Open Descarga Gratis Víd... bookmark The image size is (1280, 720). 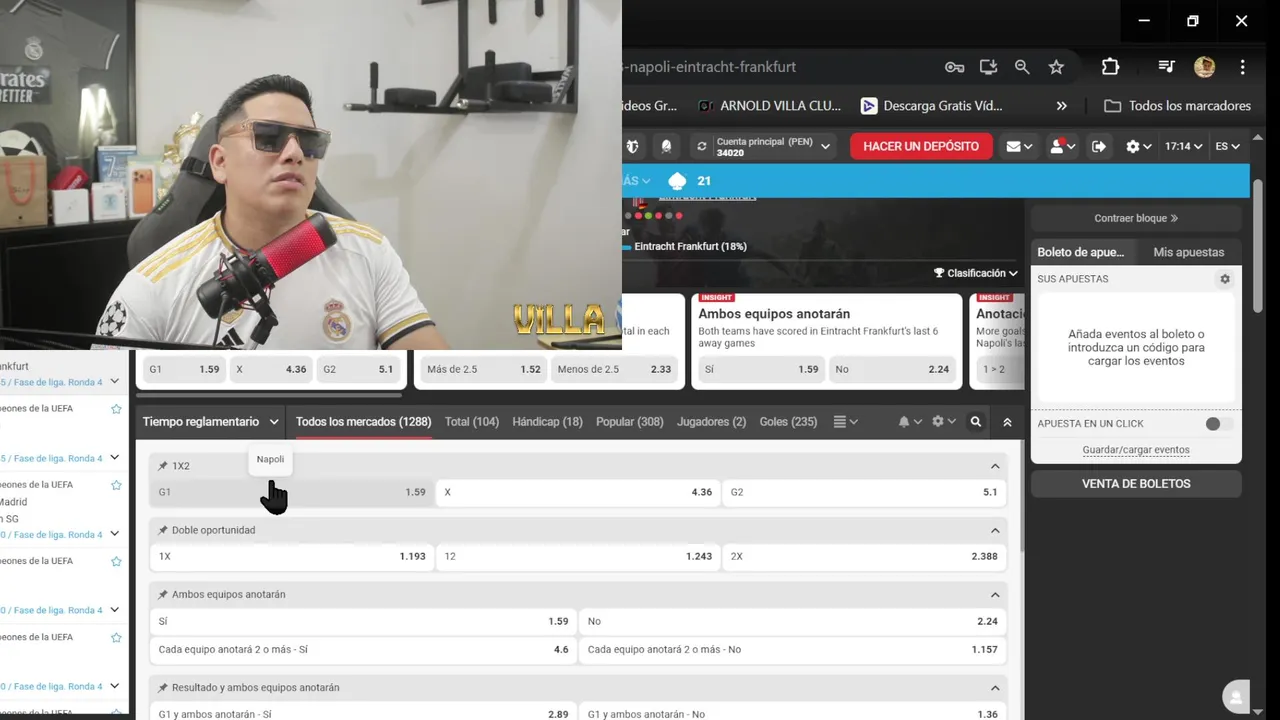click(932, 106)
